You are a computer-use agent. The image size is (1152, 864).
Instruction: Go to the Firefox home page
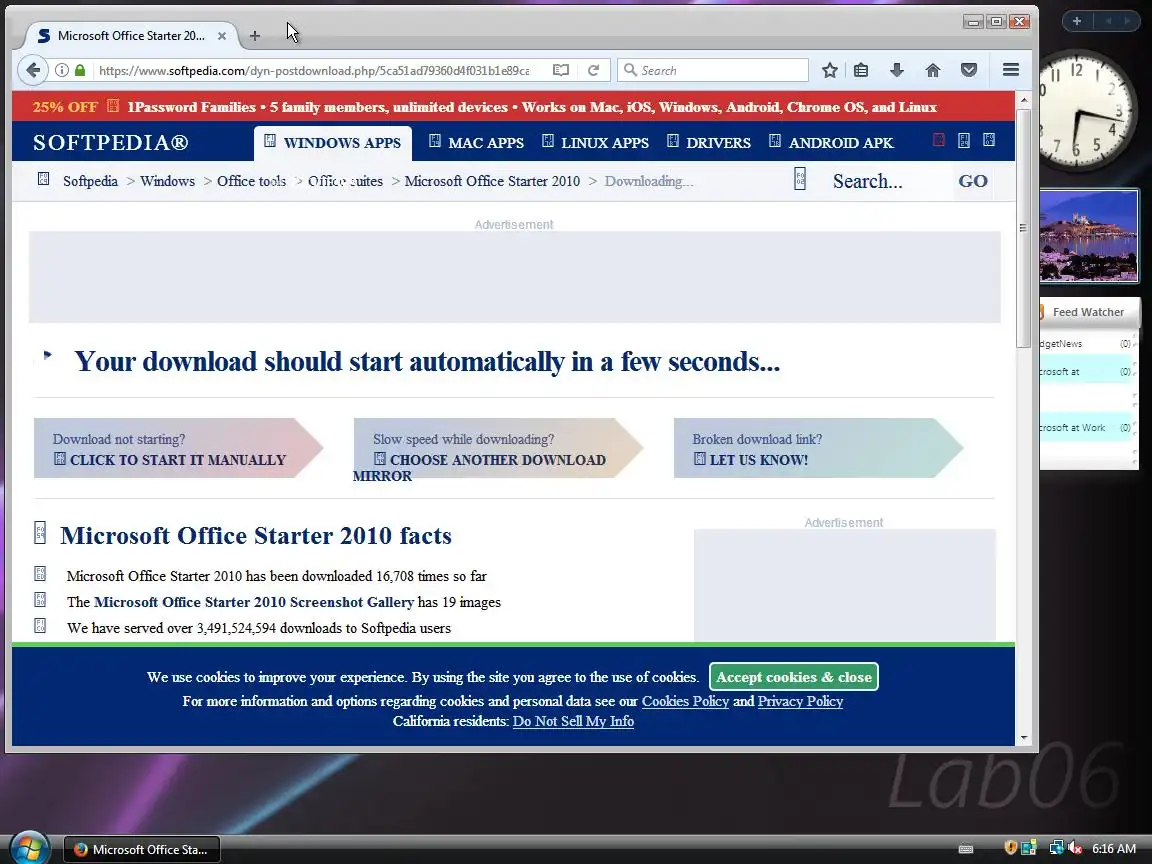pos(932,70)
